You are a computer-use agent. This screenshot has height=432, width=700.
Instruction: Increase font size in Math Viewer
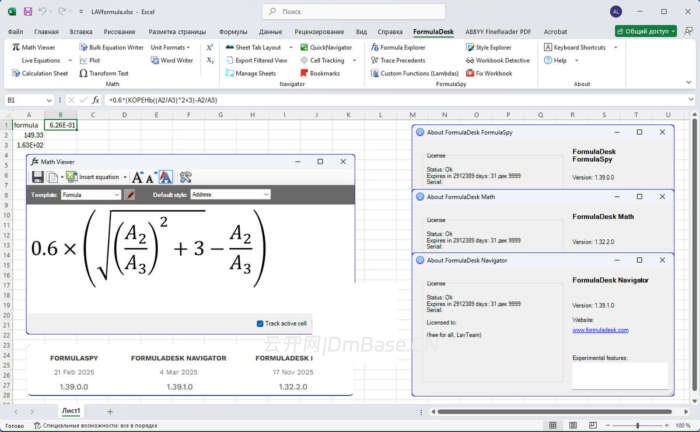click(138, 177)
